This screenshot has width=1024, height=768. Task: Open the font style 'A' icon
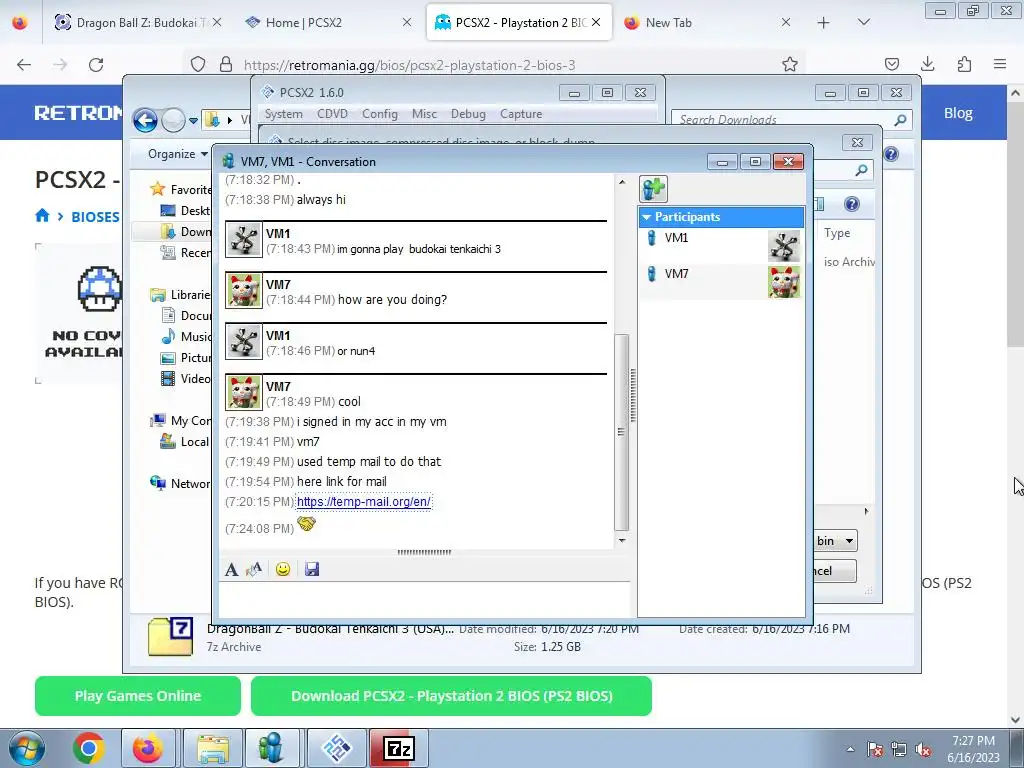pyautogui.click(x=231, y=569)
